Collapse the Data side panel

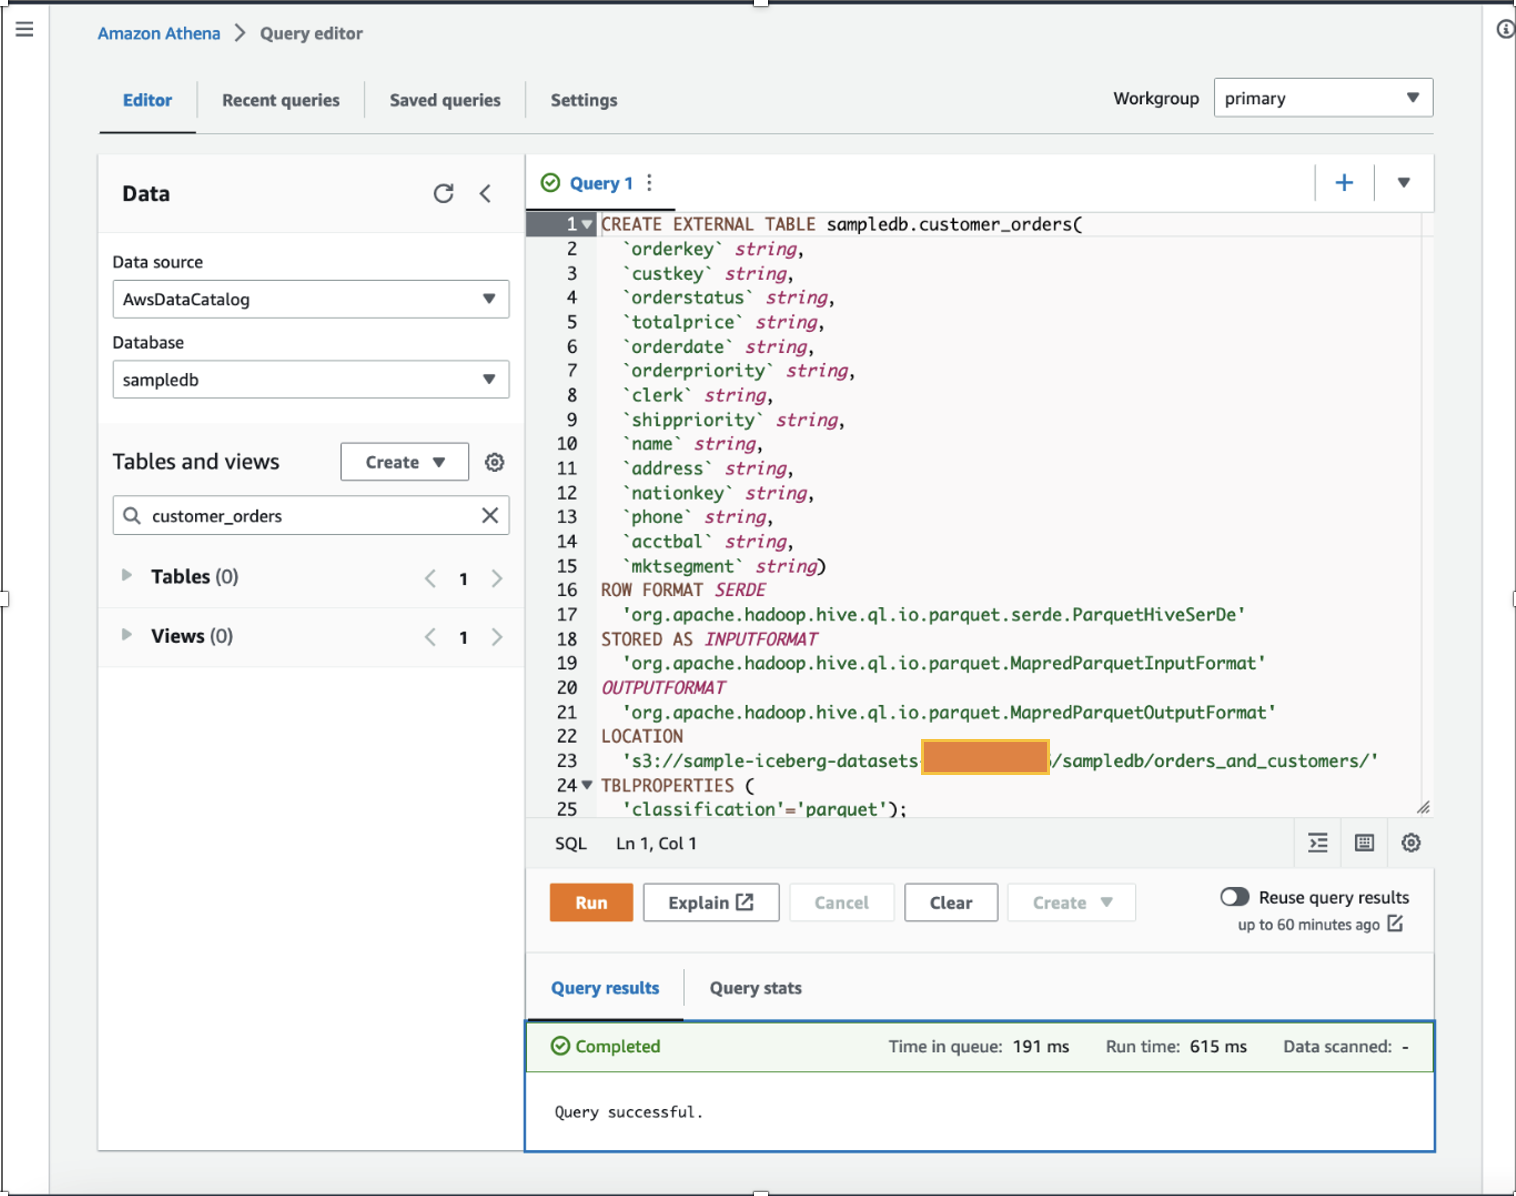tap(485, 193)
